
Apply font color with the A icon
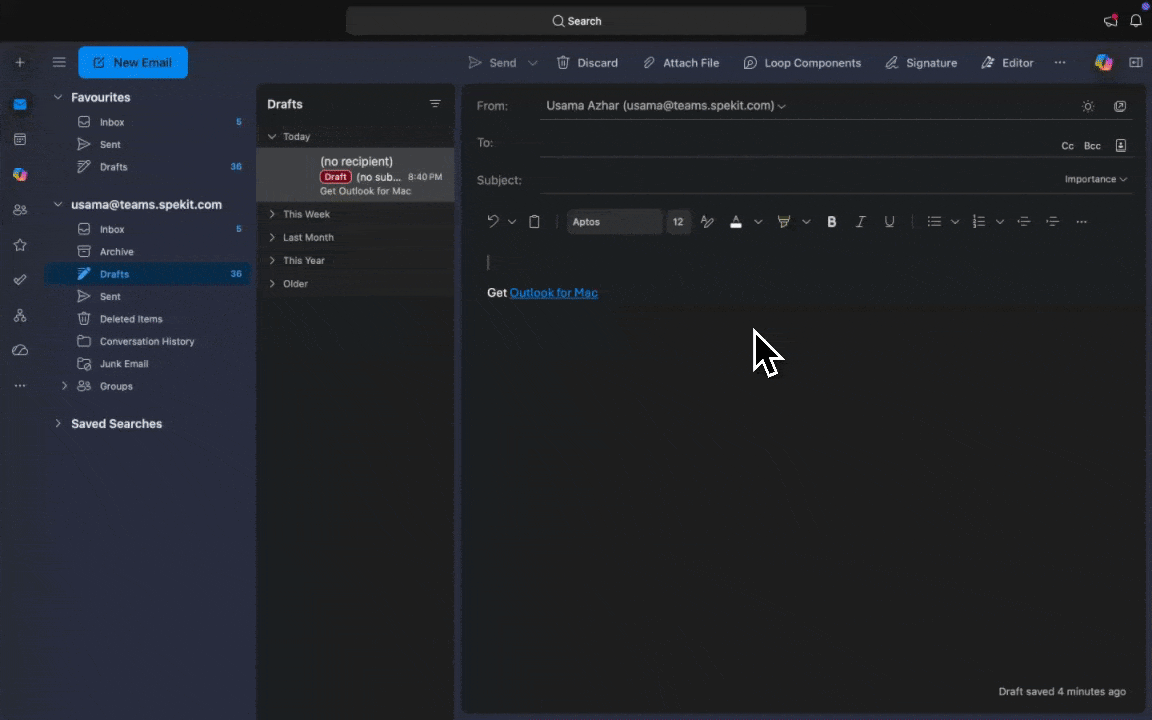pos(735,221)
